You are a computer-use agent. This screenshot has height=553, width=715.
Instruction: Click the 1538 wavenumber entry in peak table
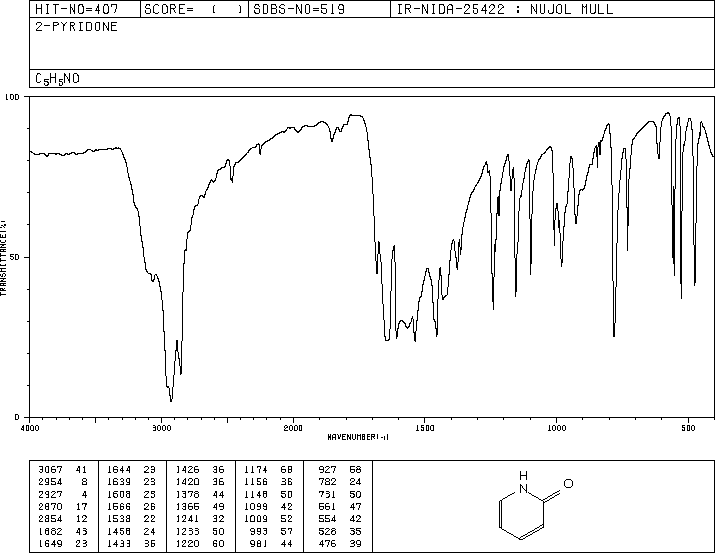point(119,519)
